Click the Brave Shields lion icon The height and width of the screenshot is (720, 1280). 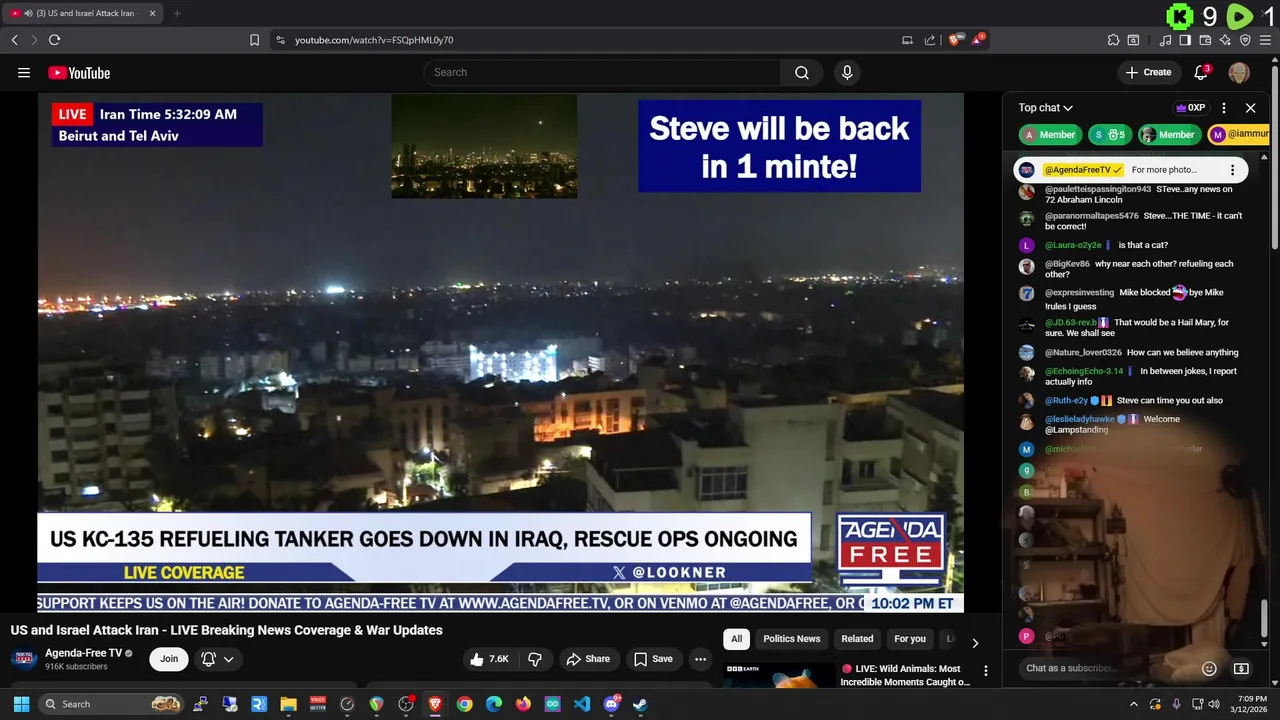(x=956, y=40)
